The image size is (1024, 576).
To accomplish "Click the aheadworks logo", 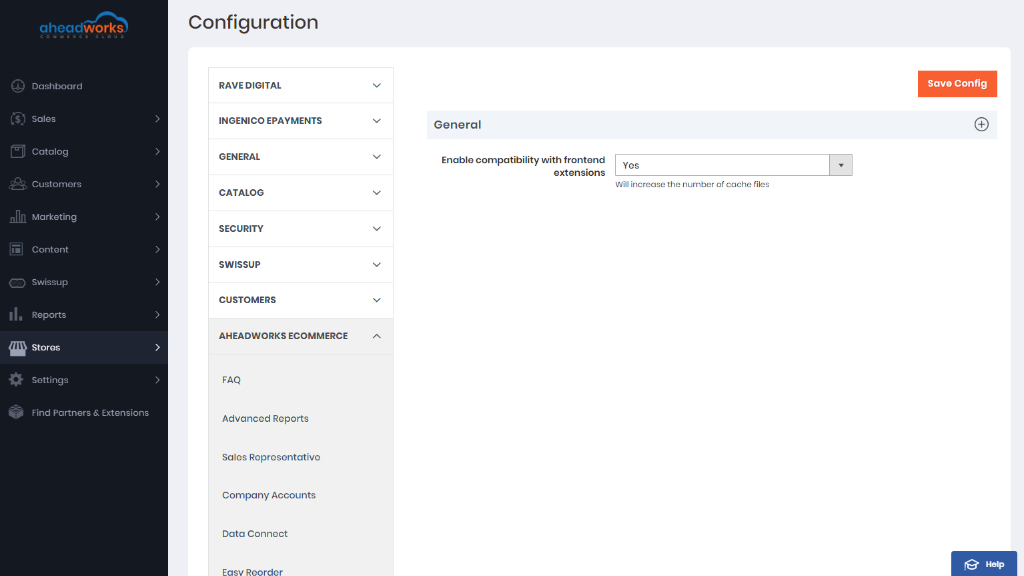I will tap(84, 25).
